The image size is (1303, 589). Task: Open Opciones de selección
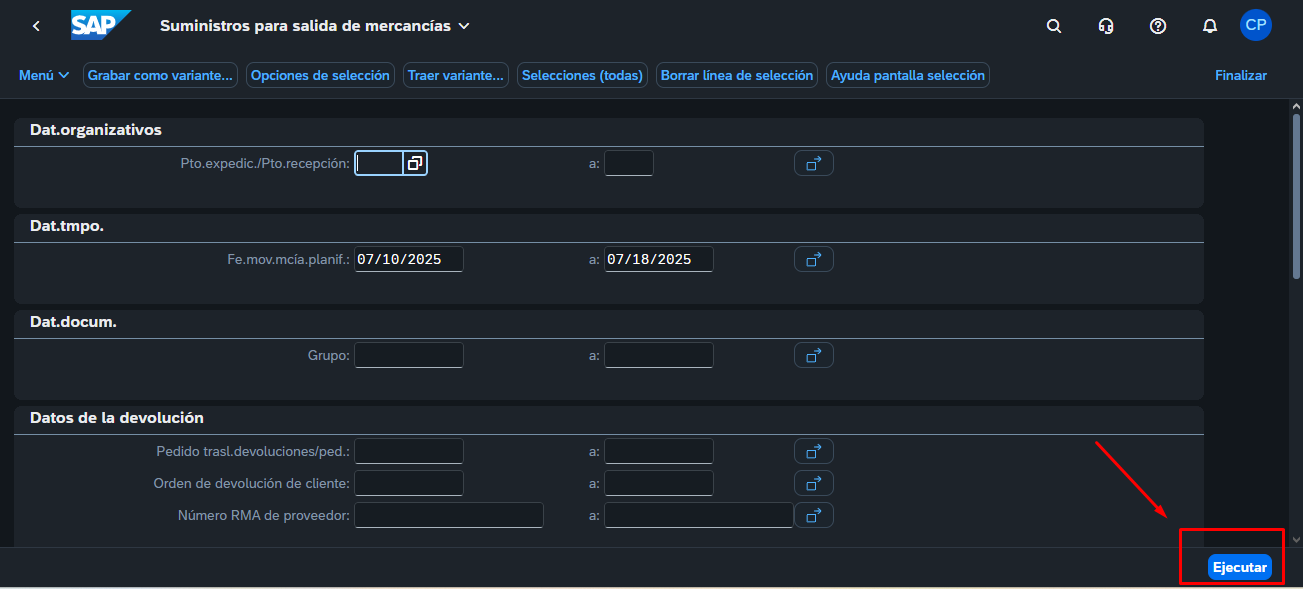[320, 75]
